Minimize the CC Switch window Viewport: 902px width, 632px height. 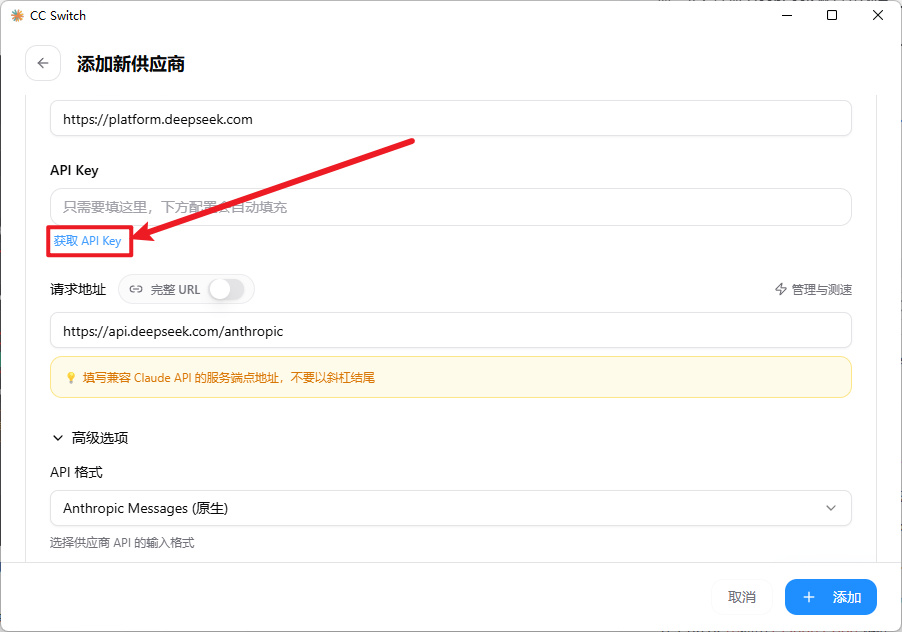tap(787, 16)
